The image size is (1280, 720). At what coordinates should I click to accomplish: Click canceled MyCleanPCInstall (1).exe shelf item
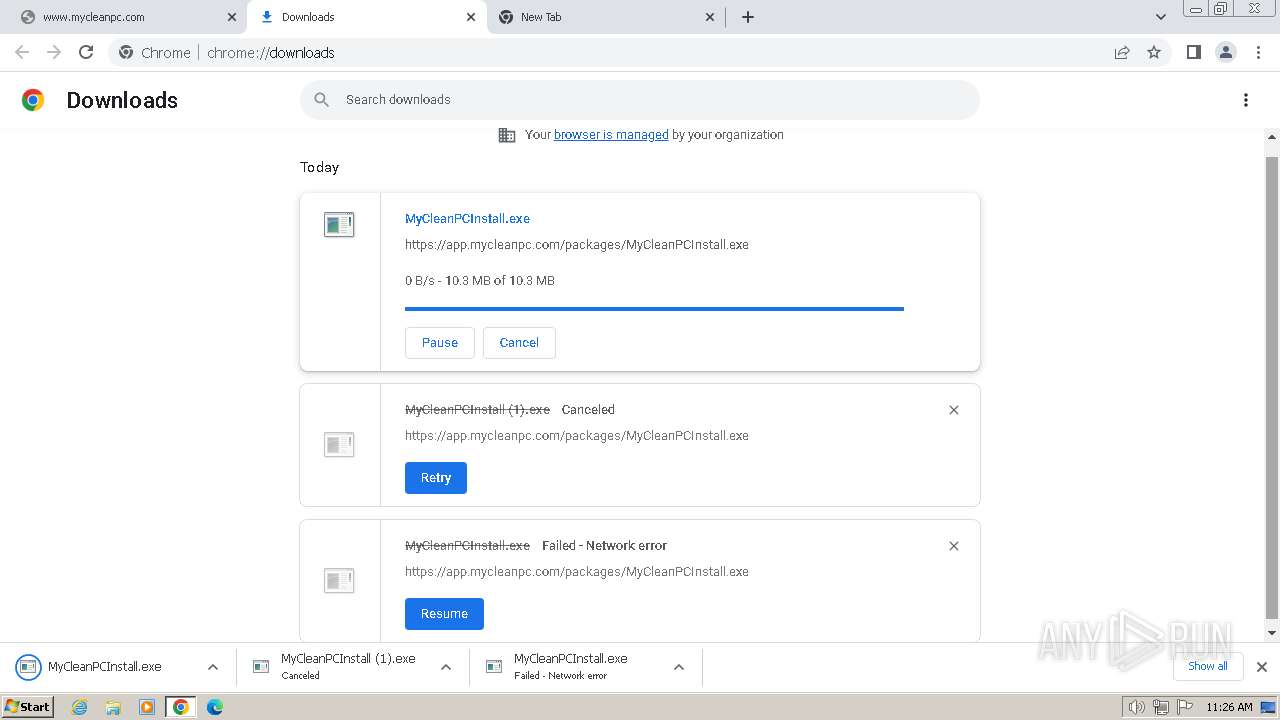(x=340, y=667)
